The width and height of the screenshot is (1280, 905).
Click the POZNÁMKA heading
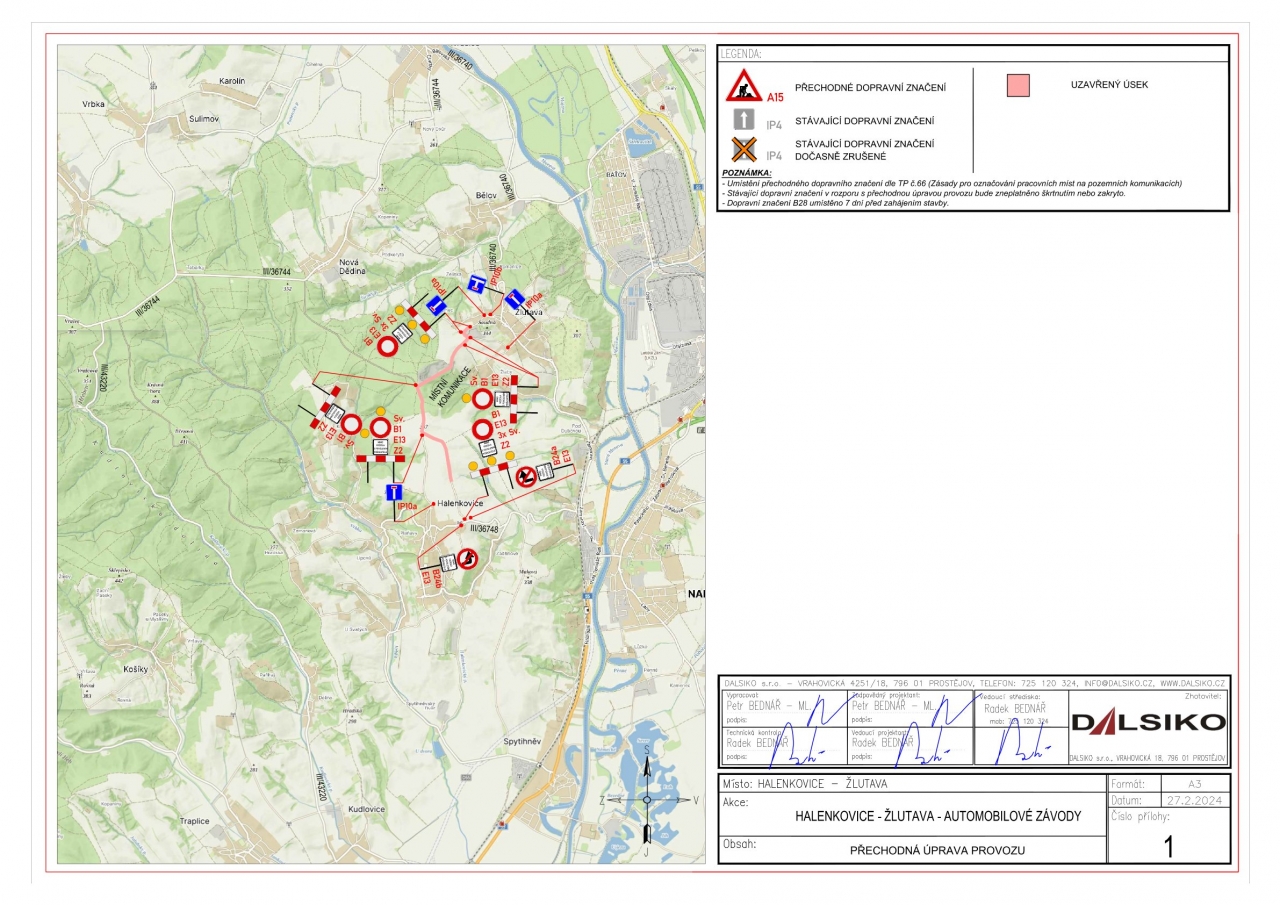[746, 174]
